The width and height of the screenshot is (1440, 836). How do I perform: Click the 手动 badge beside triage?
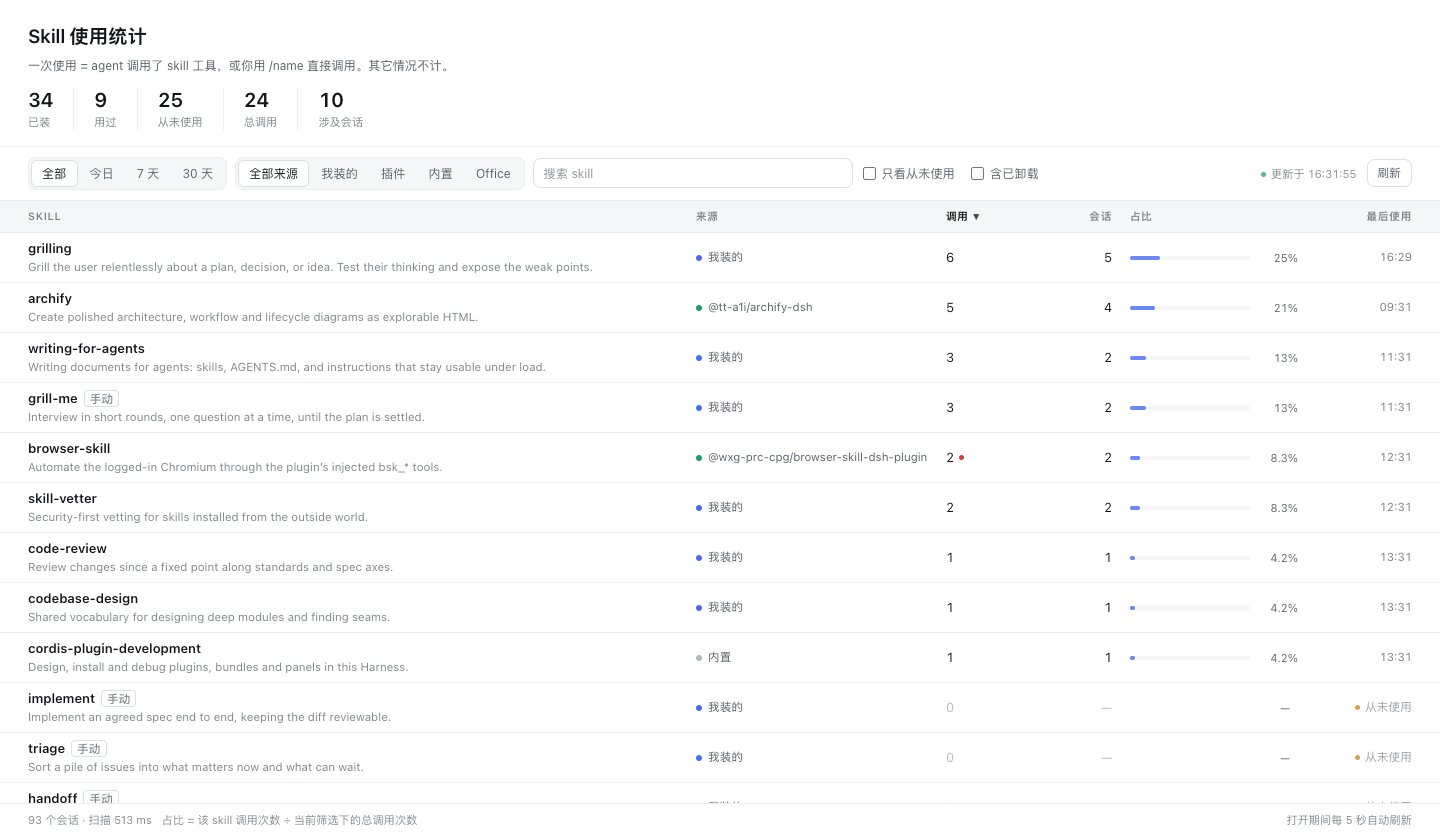89,749
